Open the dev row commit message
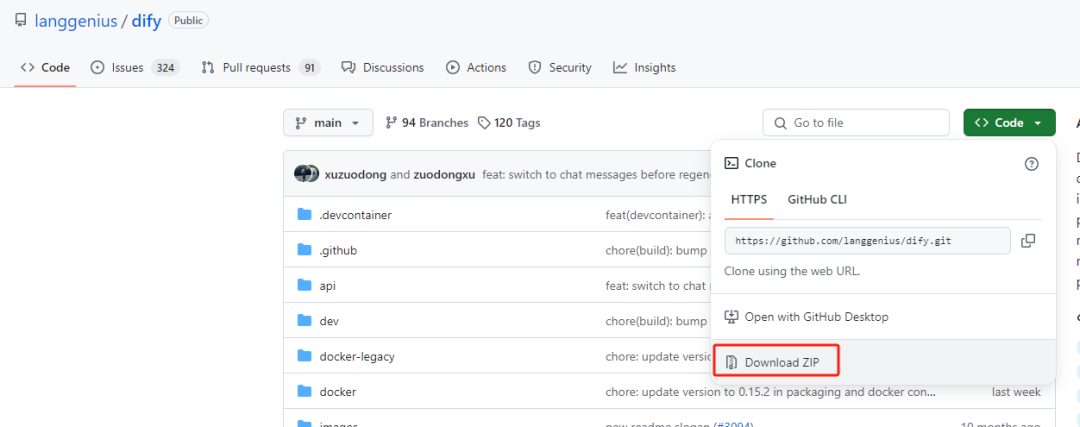 (x=658, y=321)
